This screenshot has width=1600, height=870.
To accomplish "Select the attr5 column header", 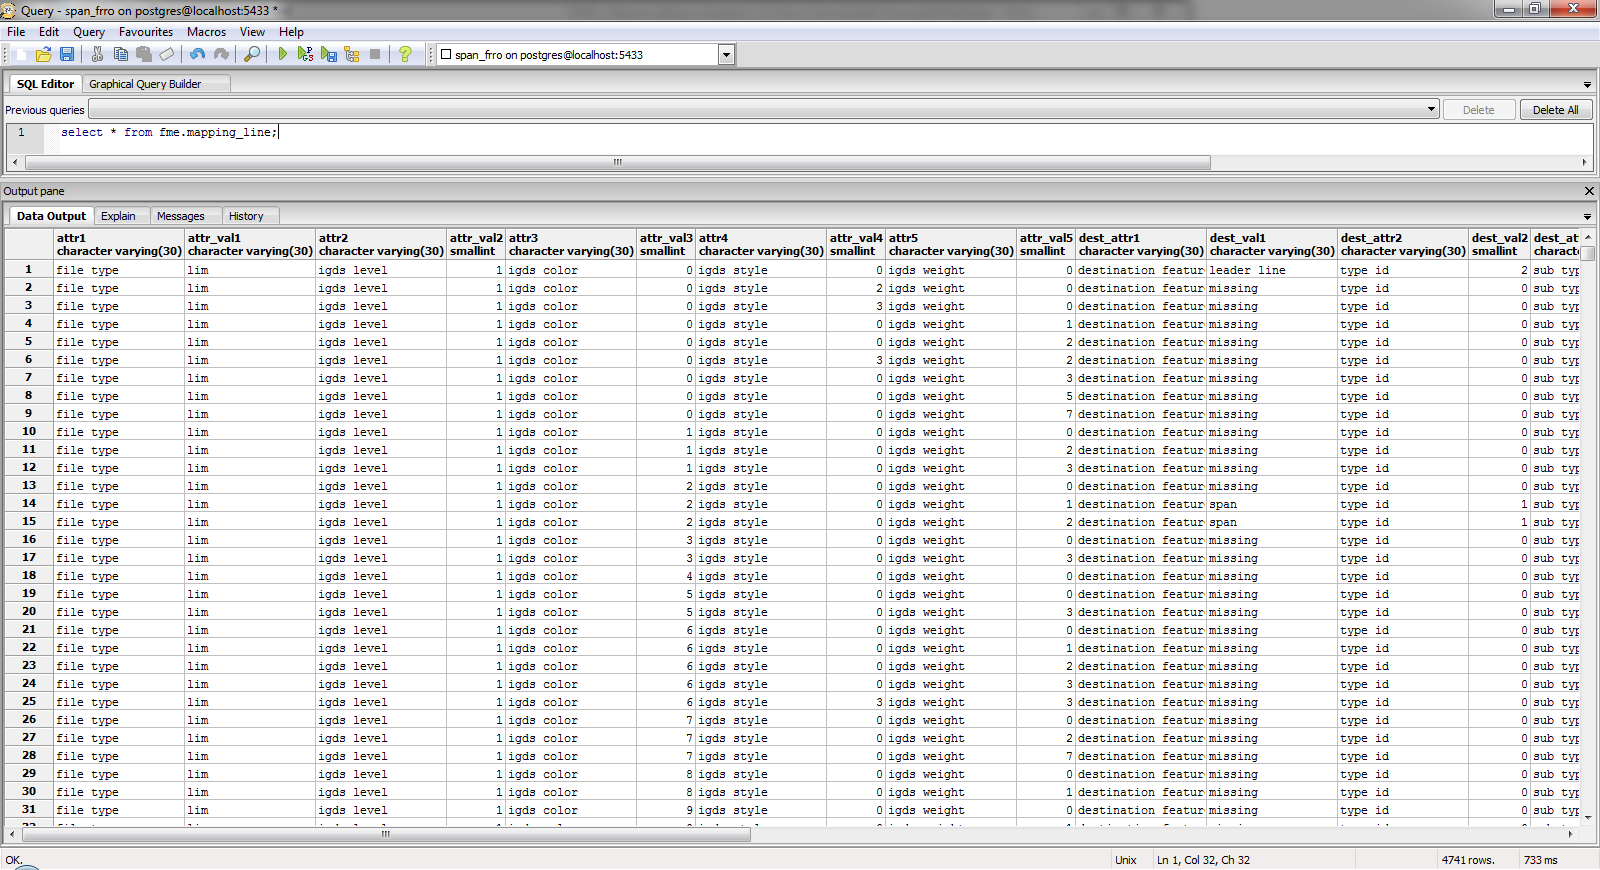I will pyautogui.click(x=951, y=245).
